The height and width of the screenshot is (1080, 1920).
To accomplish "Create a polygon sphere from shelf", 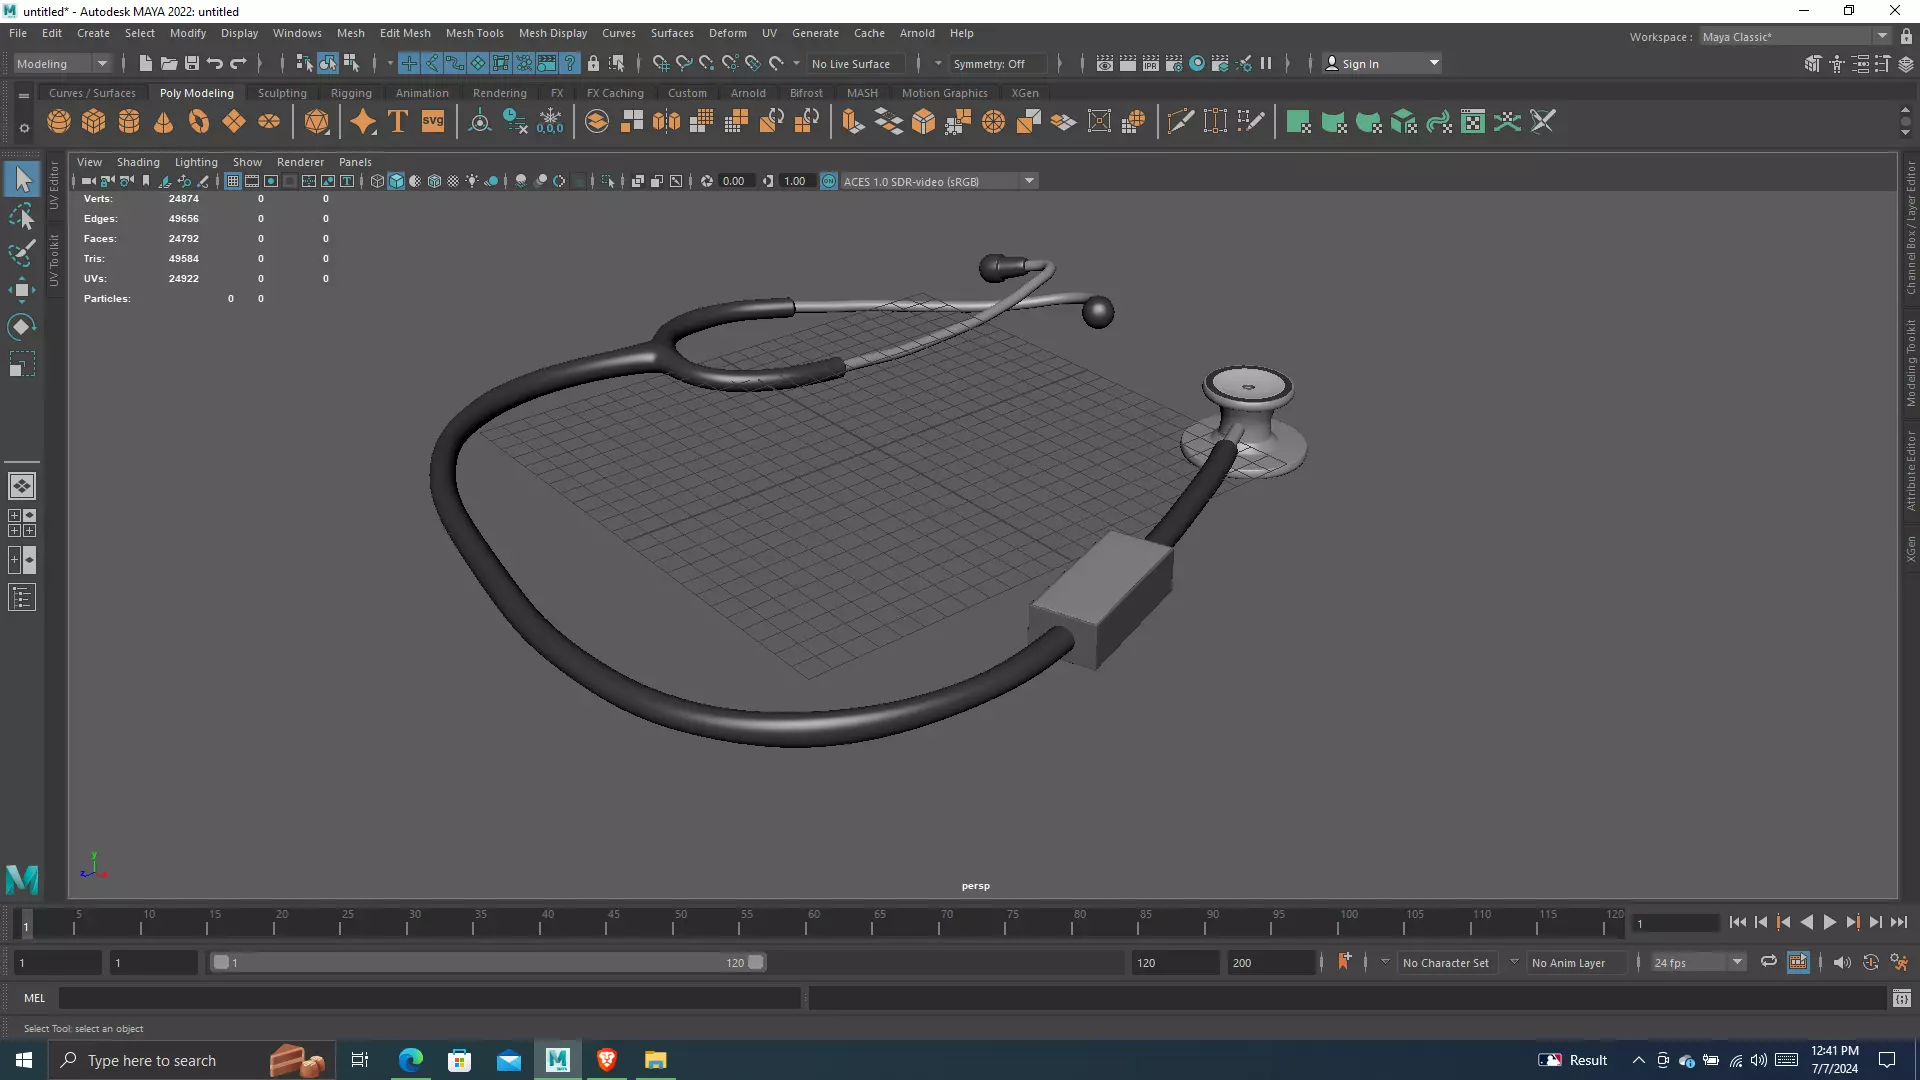I will [x=59, y=122].
